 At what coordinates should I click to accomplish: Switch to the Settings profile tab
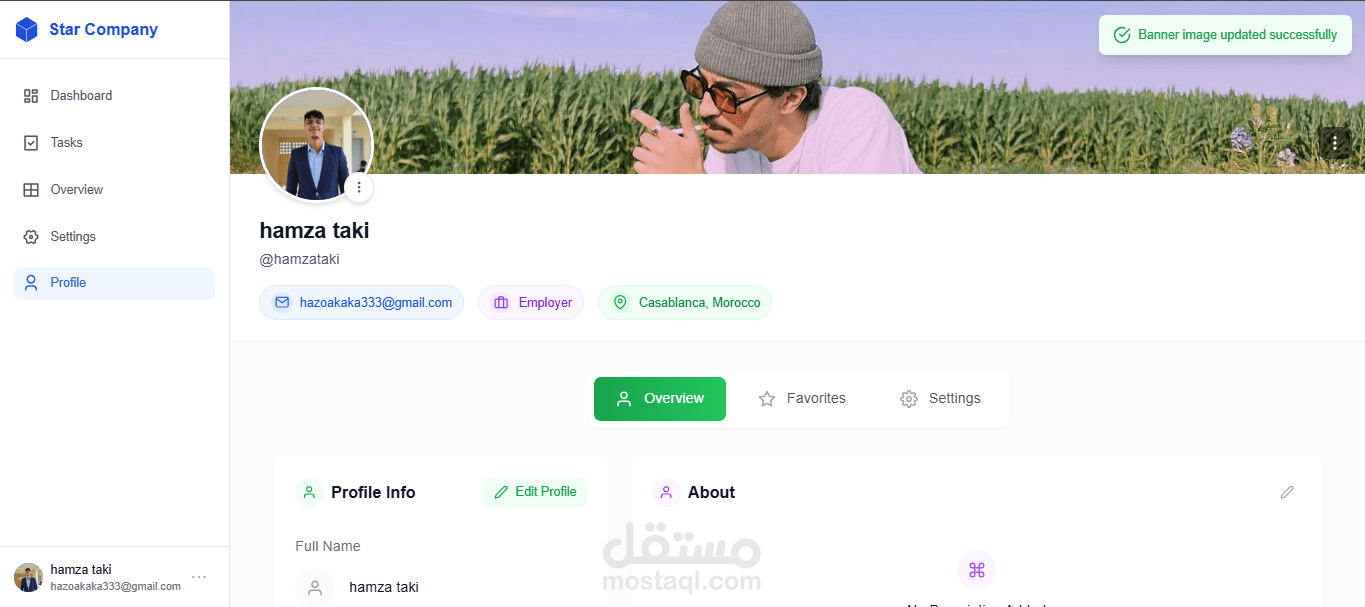940,399
